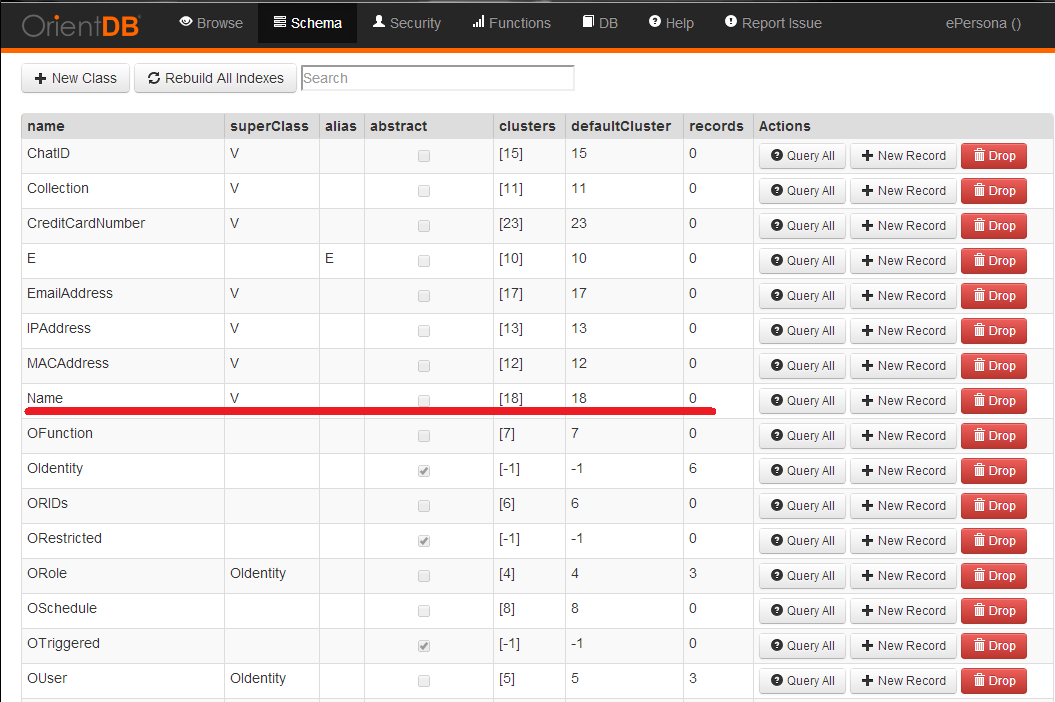Open the DB tab
This screenshot has width=1055, height=702.
click(x=600, y=23)
